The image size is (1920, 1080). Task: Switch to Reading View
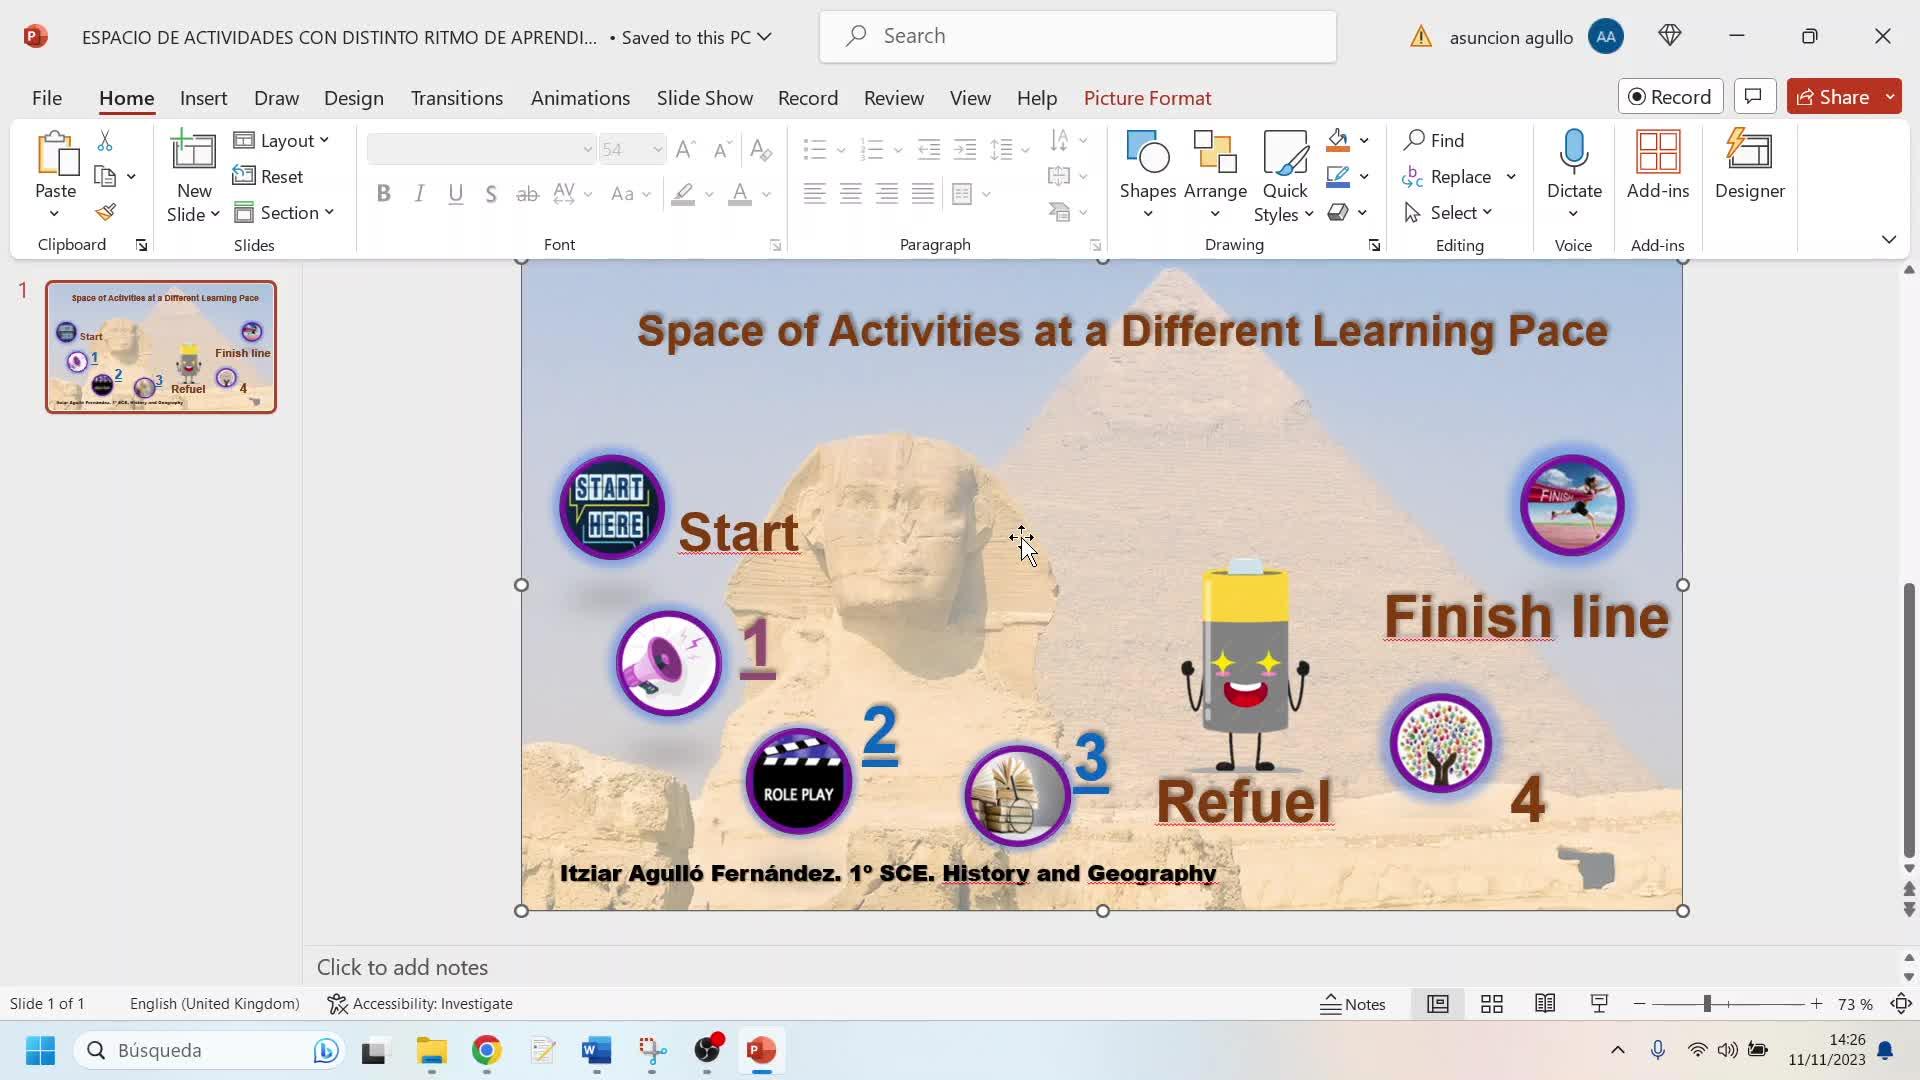click(1545, 1004)
